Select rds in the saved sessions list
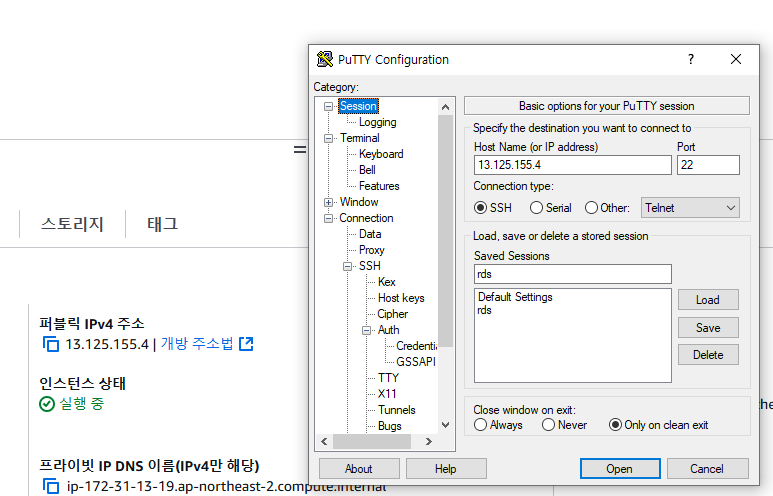Viewport: 773px width, 496px height. (485, 310)
